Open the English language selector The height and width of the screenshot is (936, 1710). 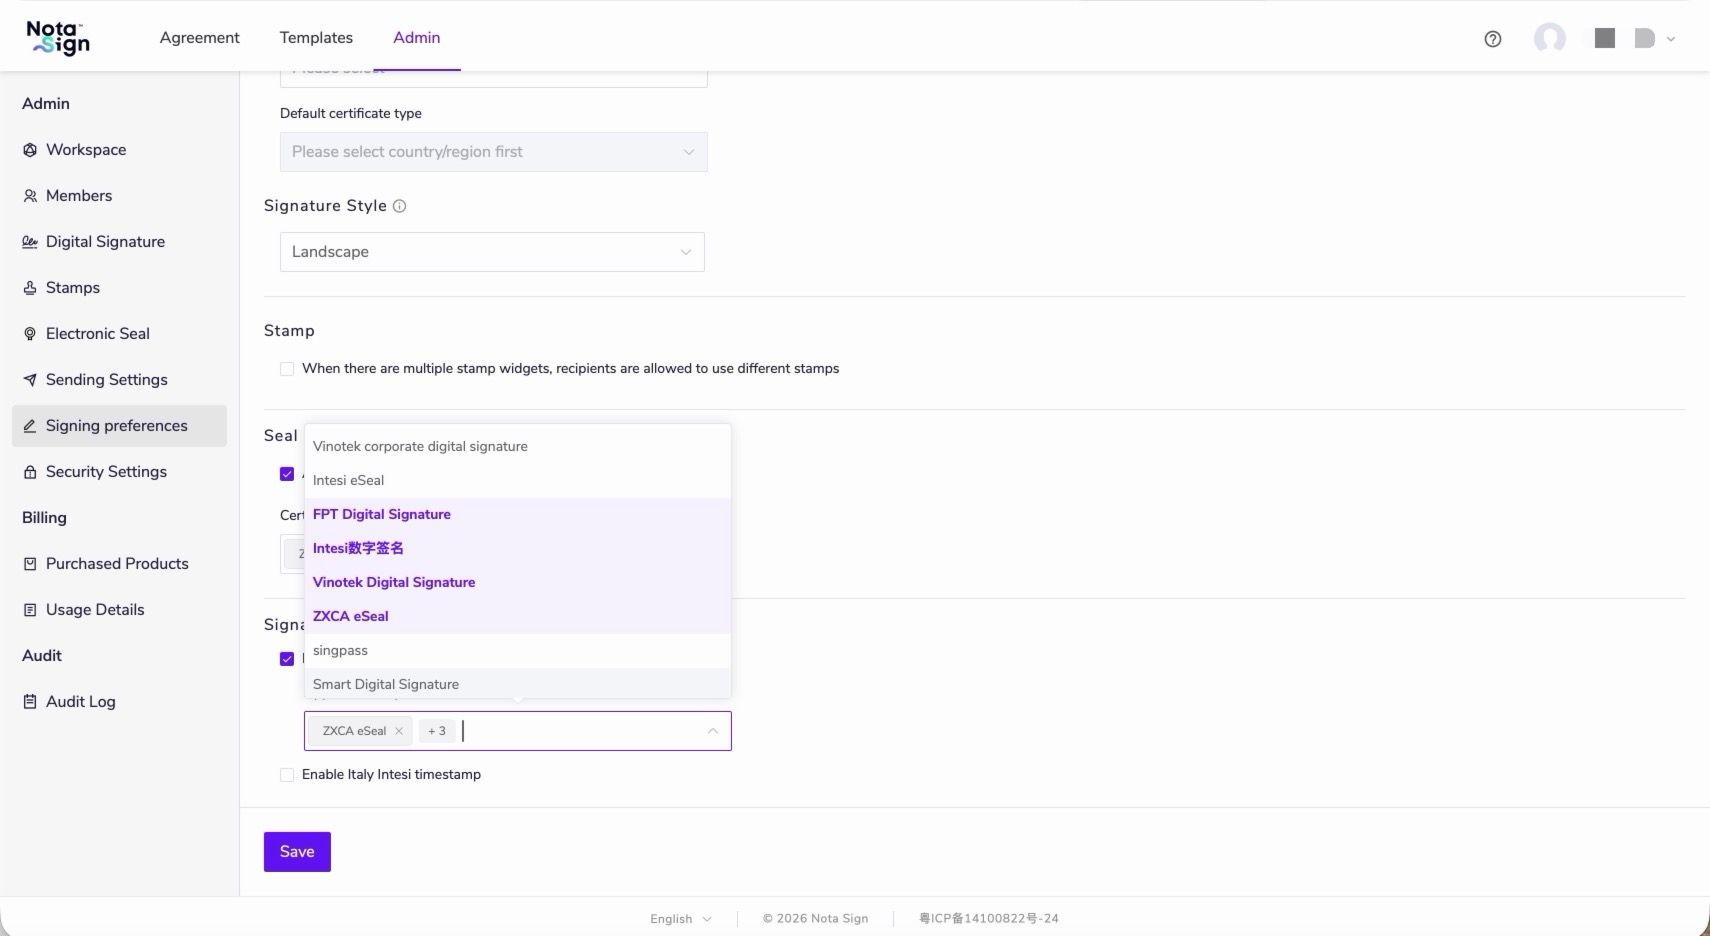[x=681, y=919]
